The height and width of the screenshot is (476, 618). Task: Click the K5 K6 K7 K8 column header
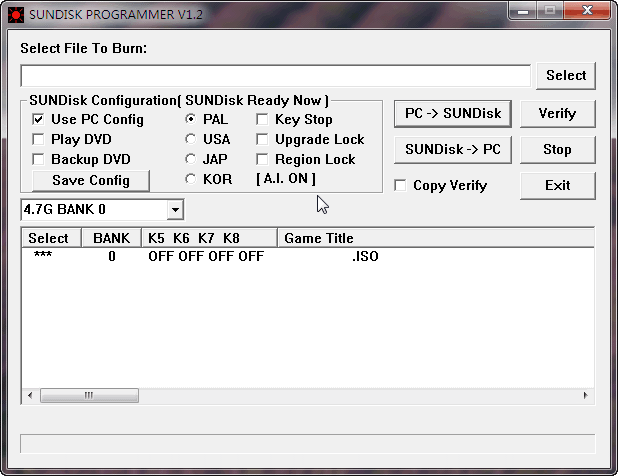click(209, 238)
